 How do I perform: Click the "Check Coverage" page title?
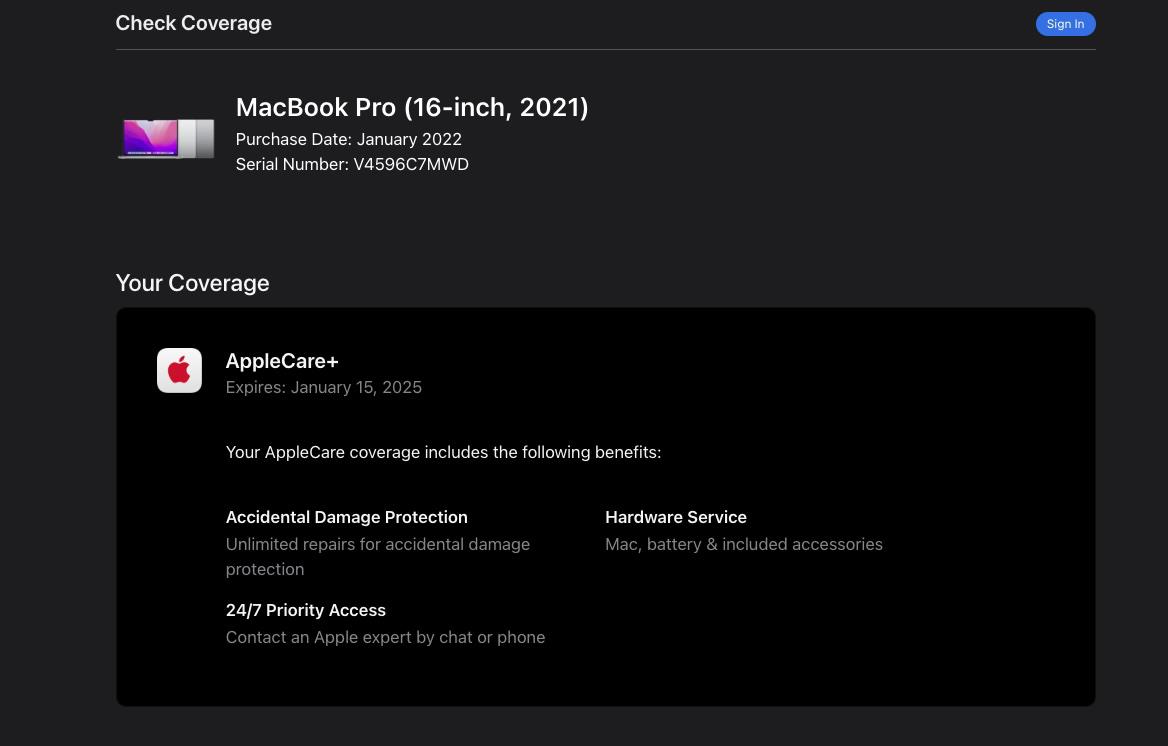click(193, 23)
